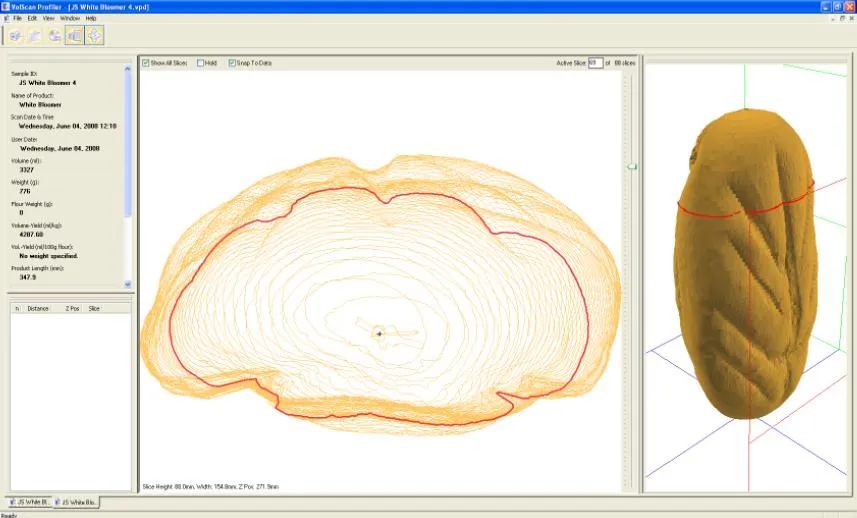Click the Active Slice number field
Viewport: 857px width, 518px height.
pyautogui.click(x=595, y=63)
